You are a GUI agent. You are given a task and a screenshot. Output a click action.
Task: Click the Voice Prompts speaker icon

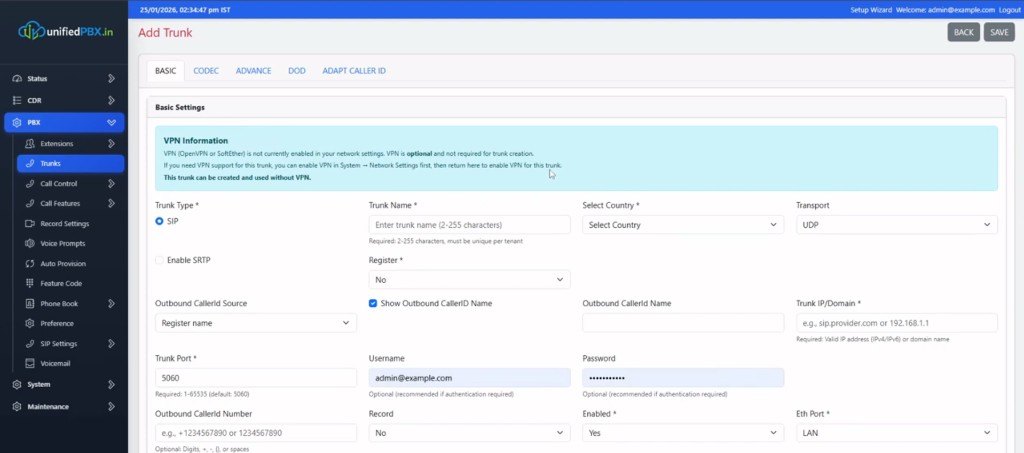coord(29,243)
